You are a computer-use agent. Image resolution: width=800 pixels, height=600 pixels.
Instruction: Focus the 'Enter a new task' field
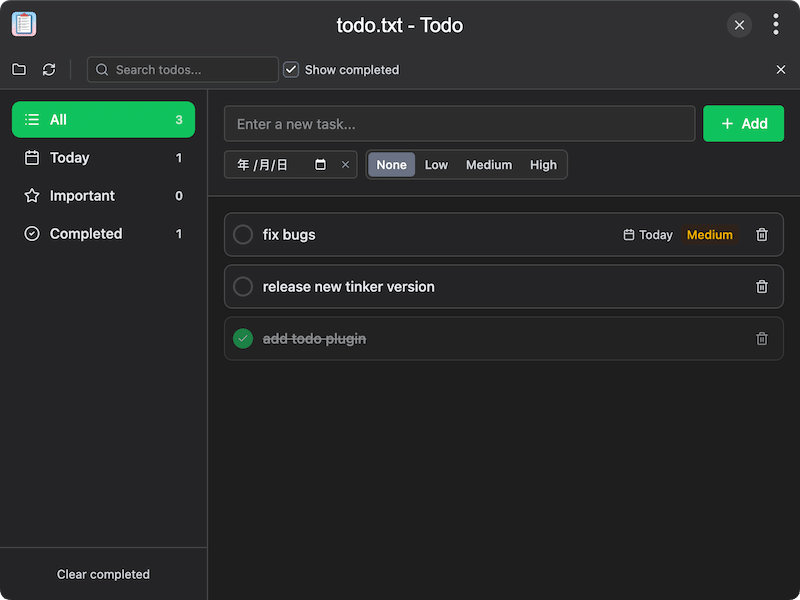459,124
